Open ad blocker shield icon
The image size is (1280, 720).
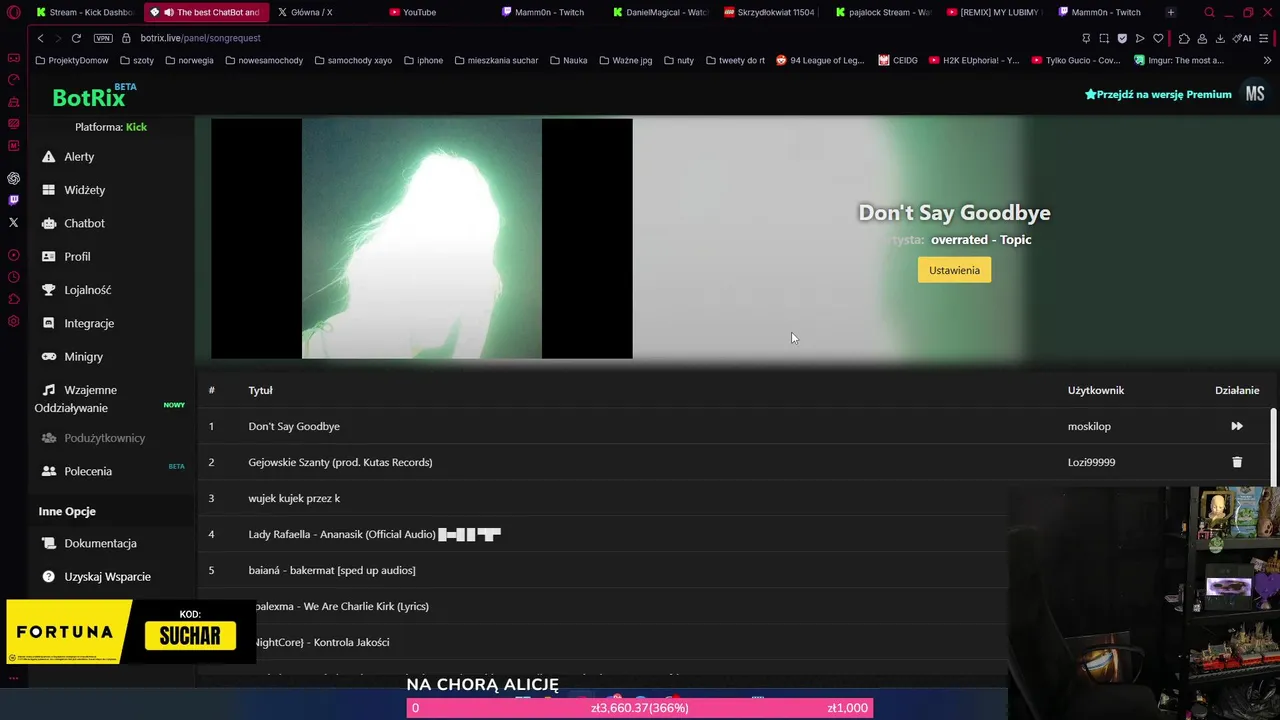tap(1122, 38)
